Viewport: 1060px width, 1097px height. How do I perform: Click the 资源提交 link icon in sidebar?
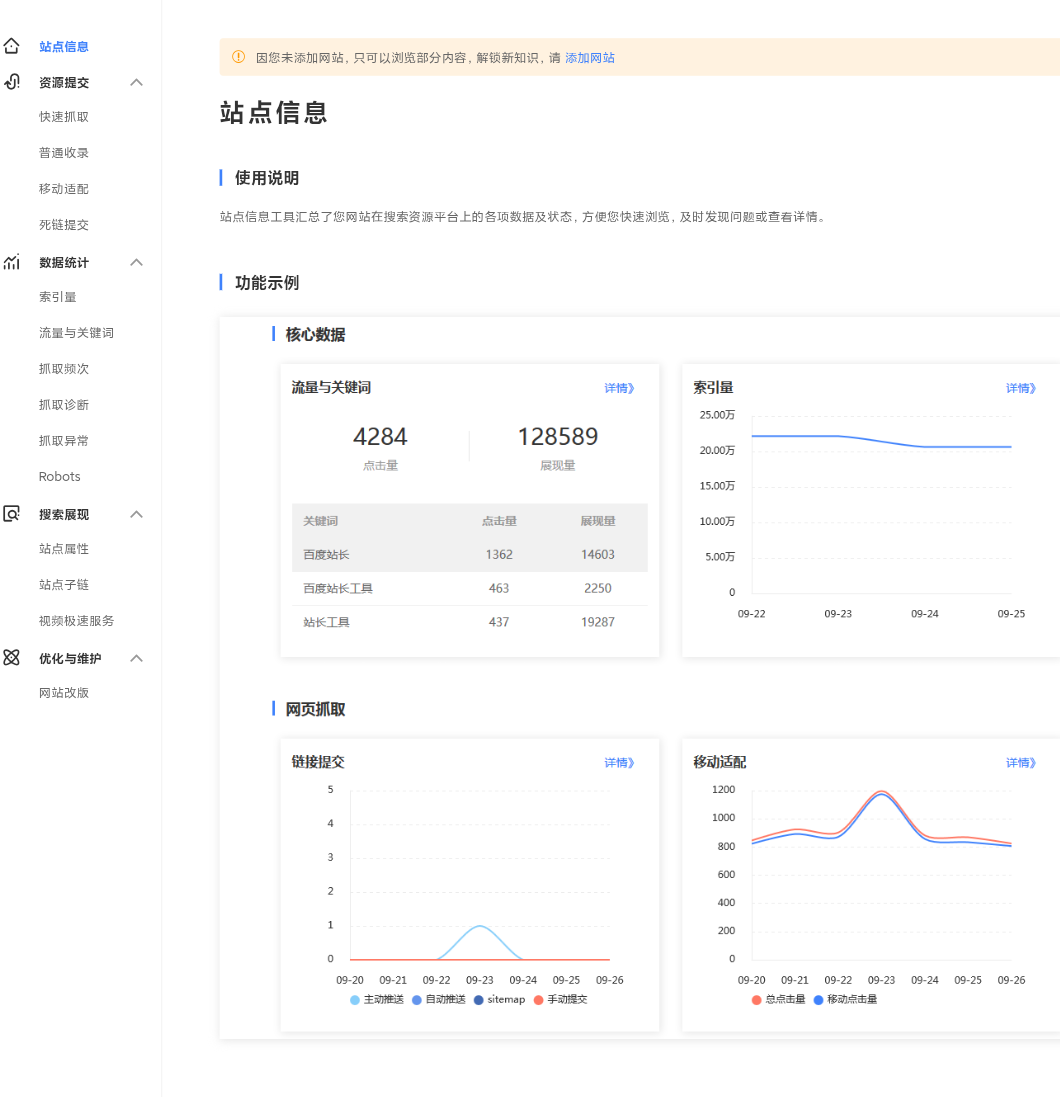(11, 82)
